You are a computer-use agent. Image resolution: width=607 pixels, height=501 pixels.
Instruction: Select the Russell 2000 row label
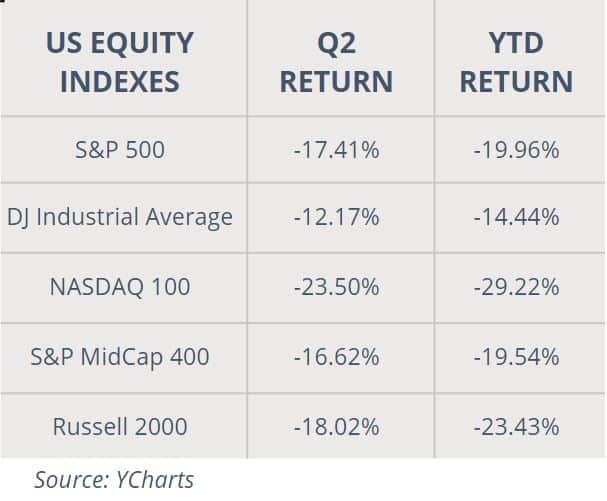120,427
